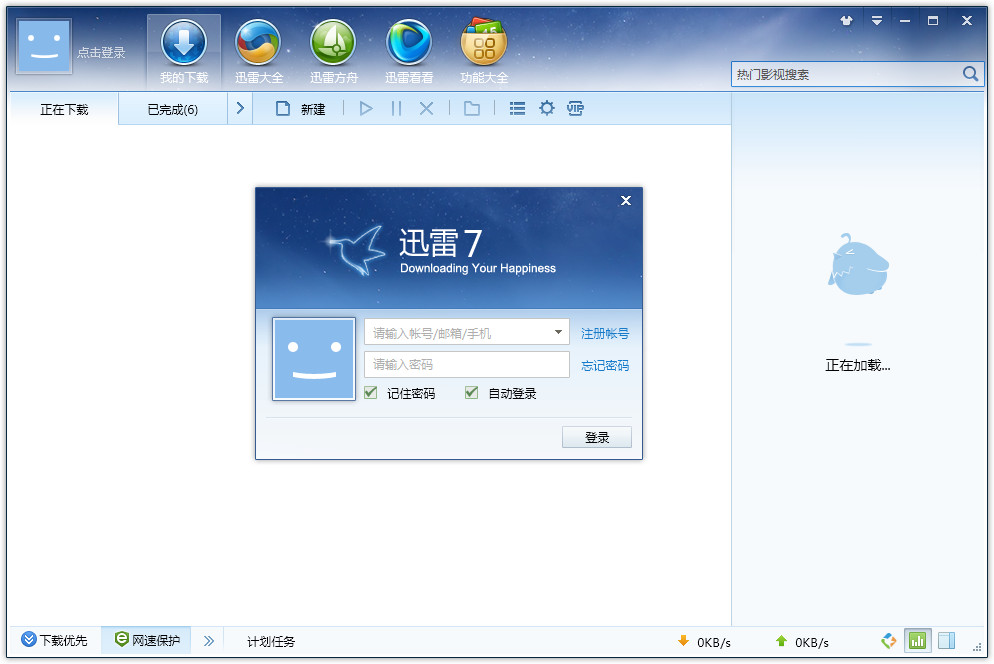This screenshot has width=994, height=664.
Task: Open 我的下载 download section
Action: [x=184, y=52]
